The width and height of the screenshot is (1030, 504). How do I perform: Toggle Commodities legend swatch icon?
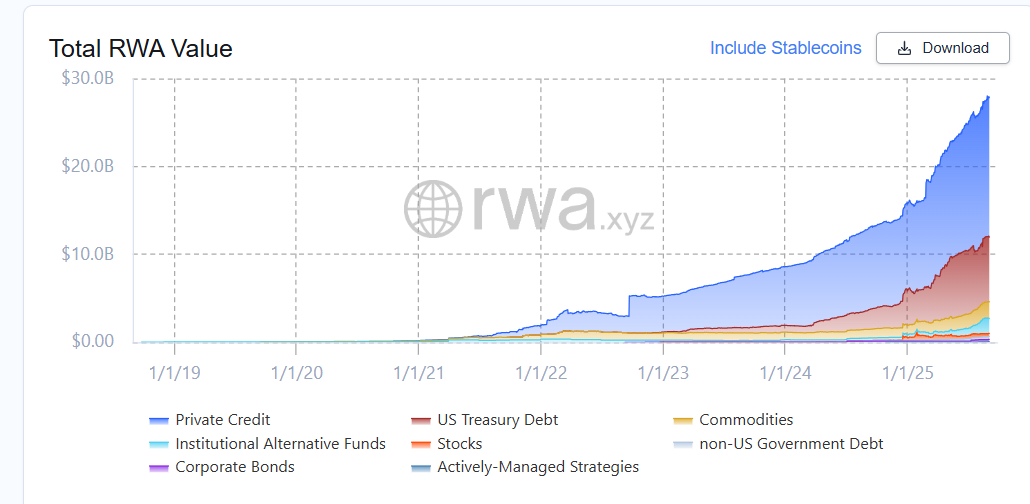point(682,420)
